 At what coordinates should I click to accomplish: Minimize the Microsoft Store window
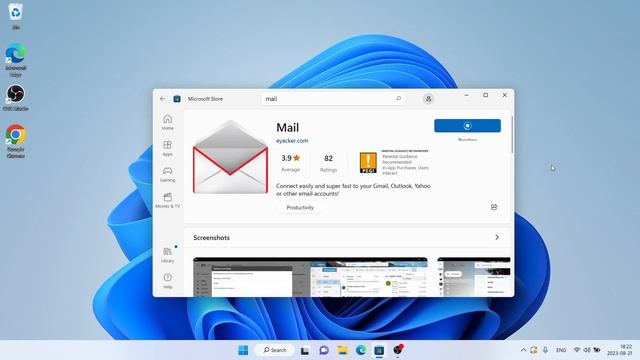pyautogui.click(x=467, y=95)
